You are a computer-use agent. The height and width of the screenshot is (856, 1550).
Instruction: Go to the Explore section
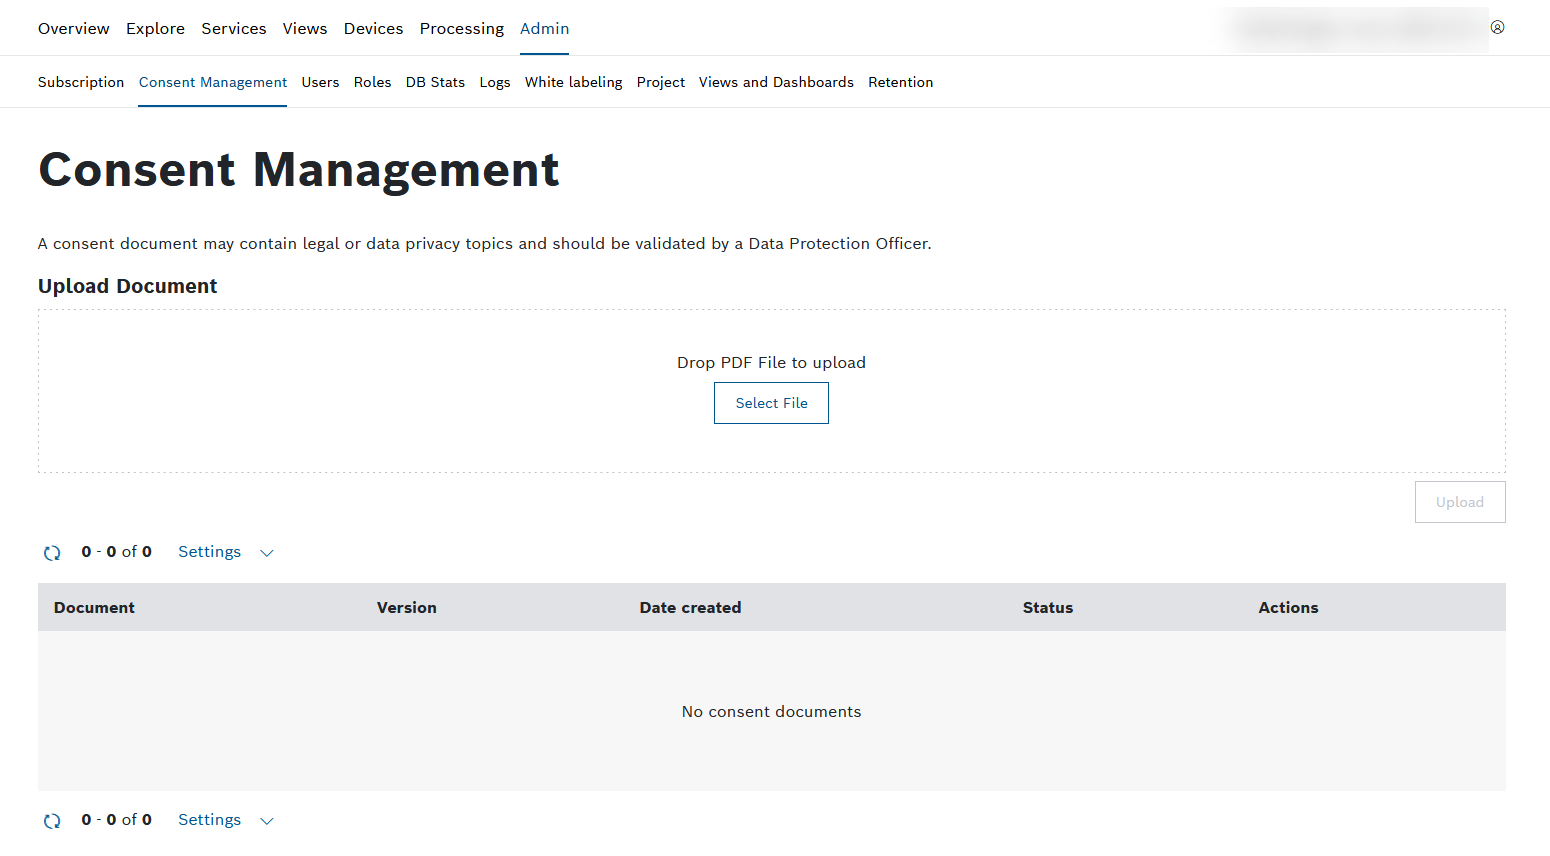pos(155,28)
